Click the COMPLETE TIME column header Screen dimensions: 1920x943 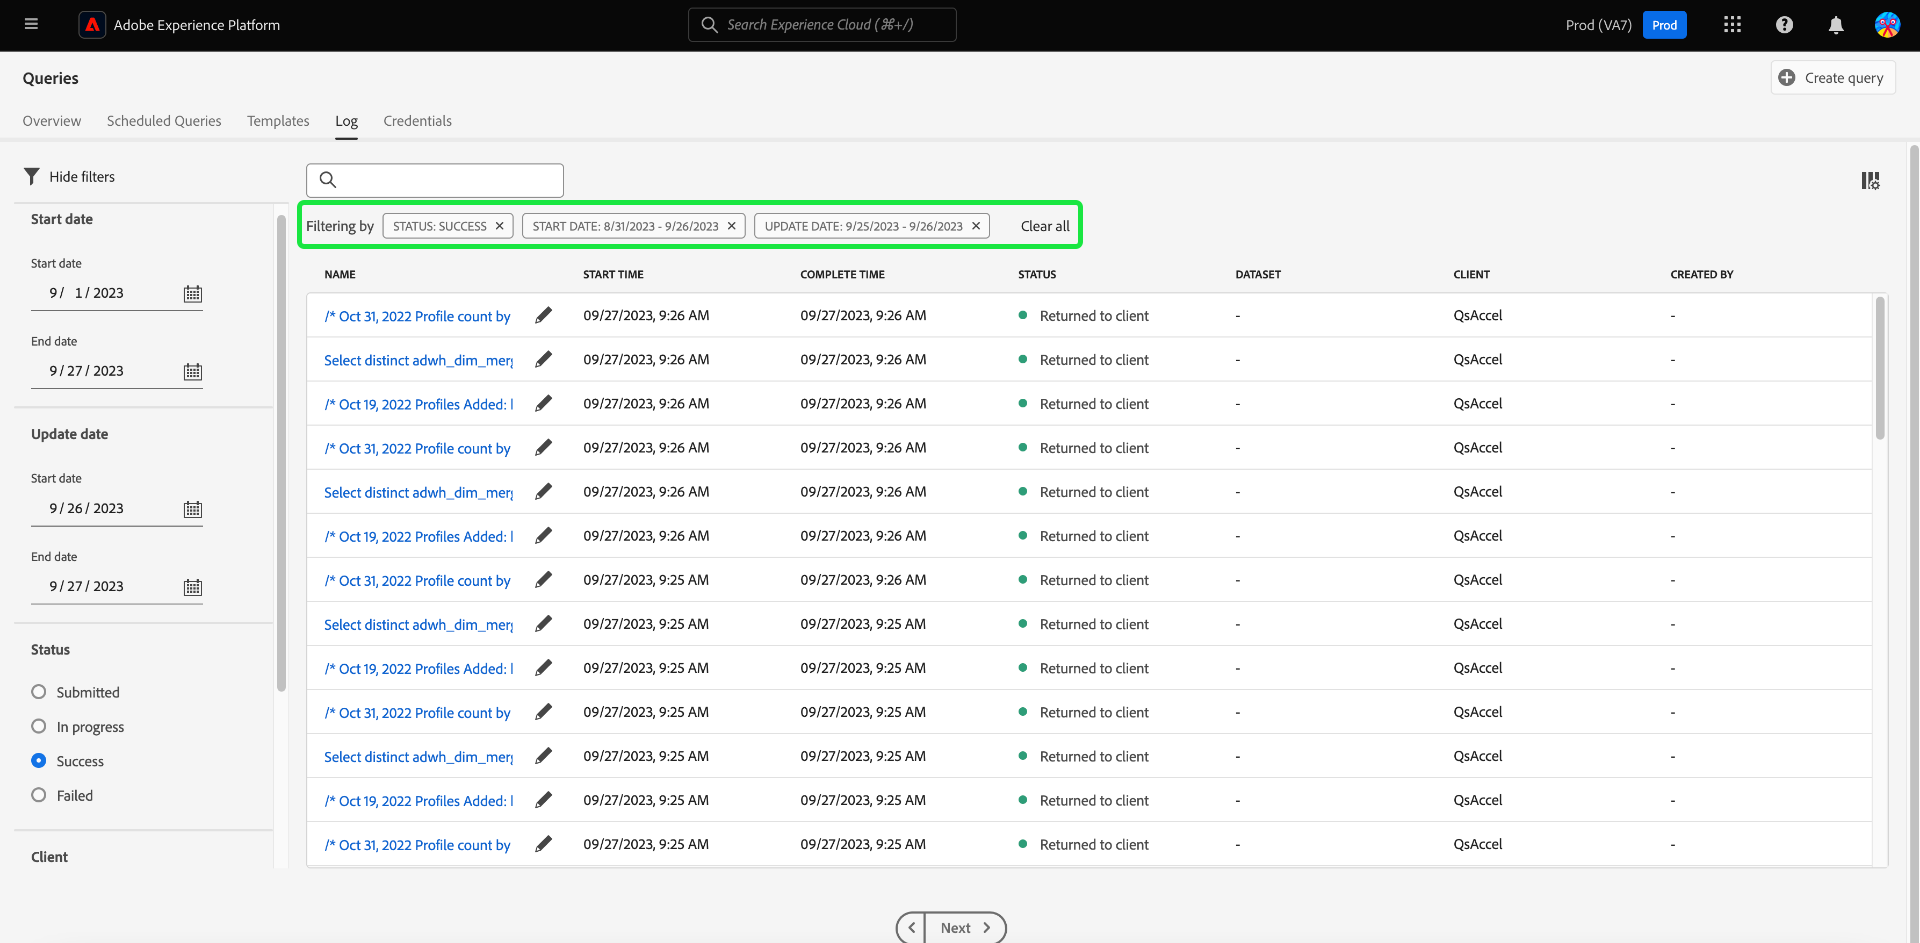click(842, 274)
